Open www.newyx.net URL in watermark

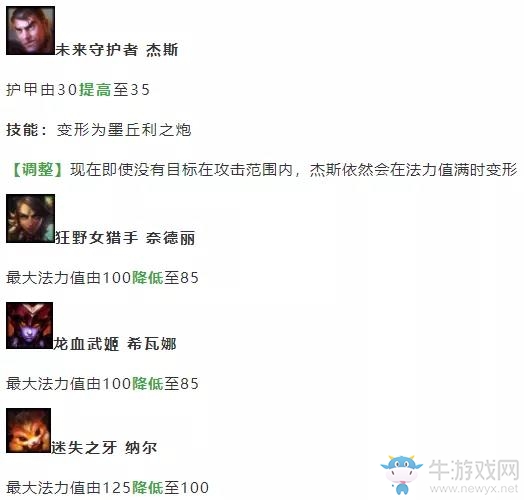click(474, 489)
